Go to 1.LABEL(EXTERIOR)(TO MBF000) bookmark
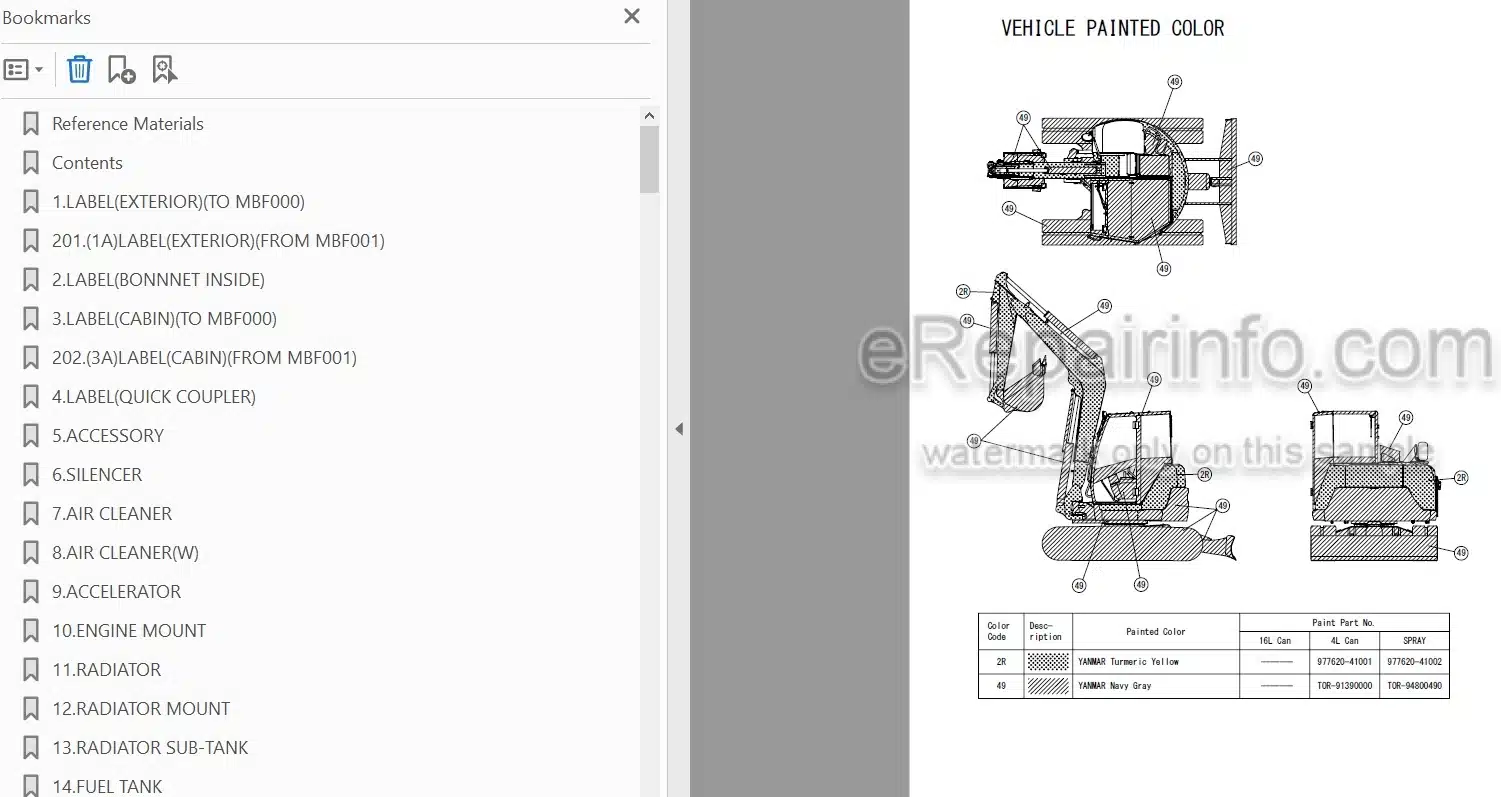Image resolution: width=1501 pixels, height=797 pixels. click(x=178, y=202)
